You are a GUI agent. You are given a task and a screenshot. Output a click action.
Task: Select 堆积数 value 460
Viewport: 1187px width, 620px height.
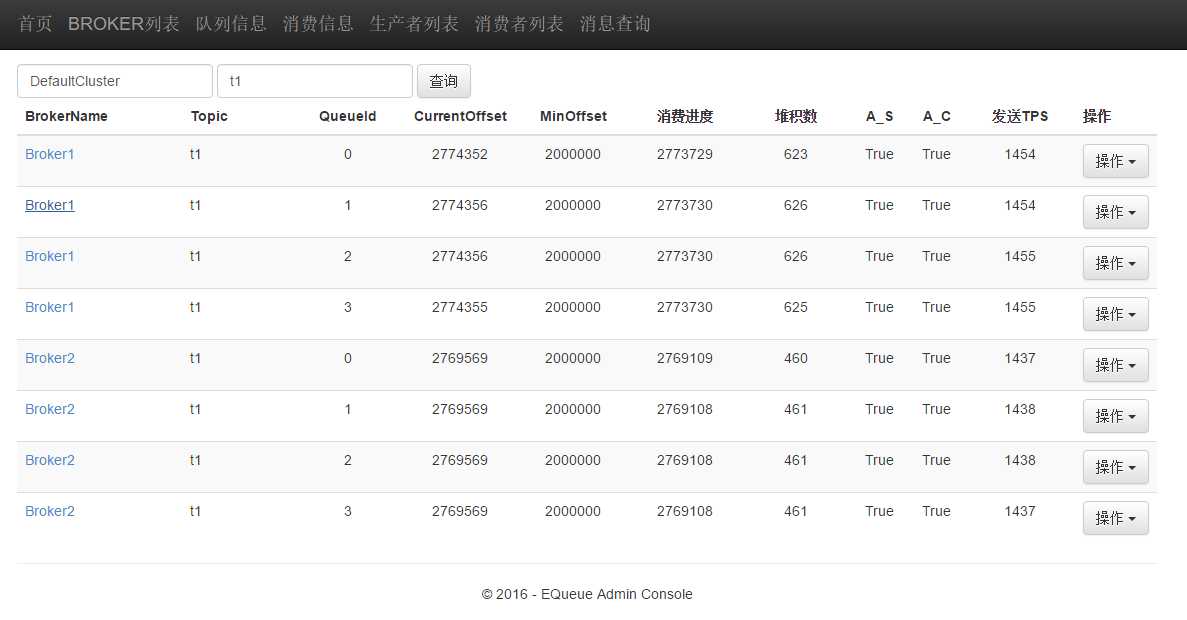click(796, 358)
